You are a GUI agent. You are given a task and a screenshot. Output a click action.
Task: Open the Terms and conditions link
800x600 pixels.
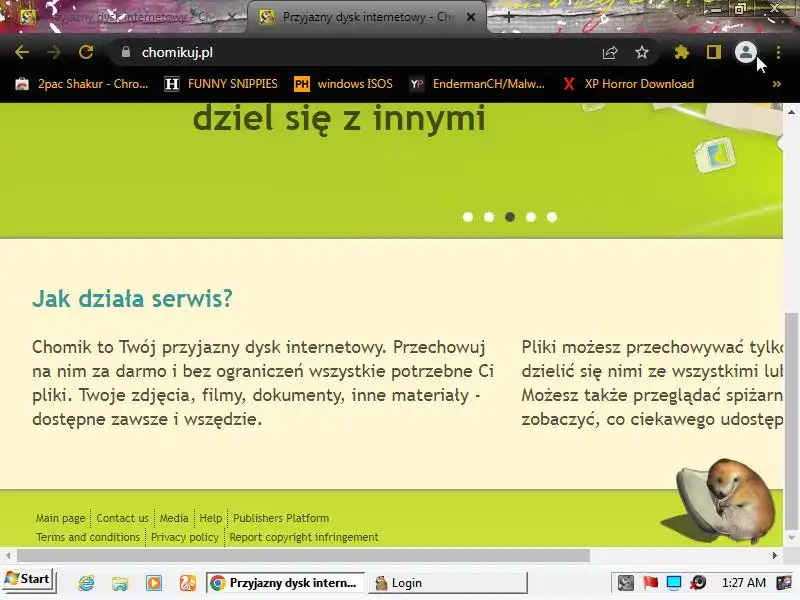click(88, 537)
